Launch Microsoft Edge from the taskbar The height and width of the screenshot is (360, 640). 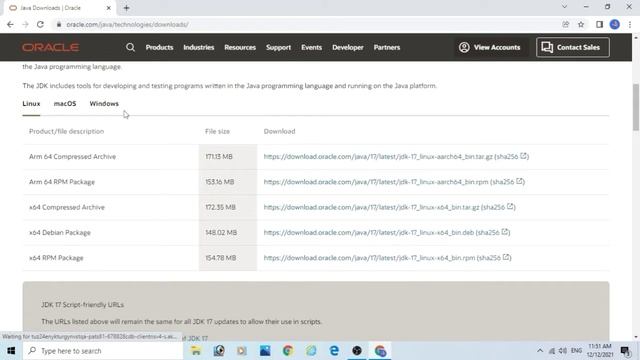point(334,351)
